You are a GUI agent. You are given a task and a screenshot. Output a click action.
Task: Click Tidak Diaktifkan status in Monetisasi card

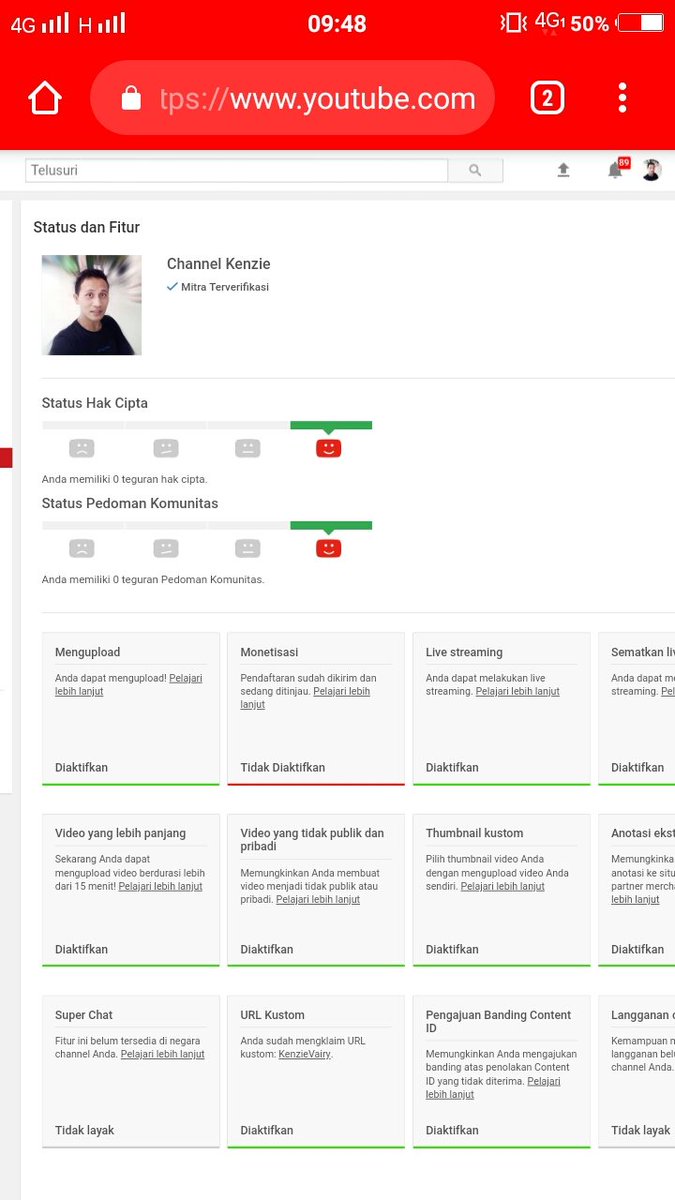[283, 768]
